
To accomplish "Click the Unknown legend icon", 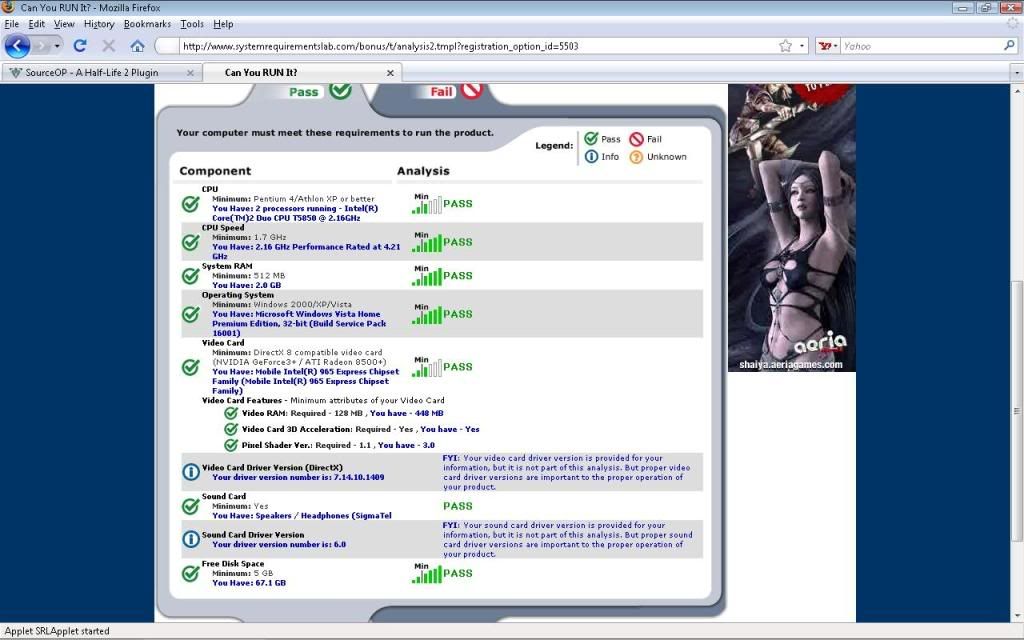I will pyautogui.click(x=636, y=157).
